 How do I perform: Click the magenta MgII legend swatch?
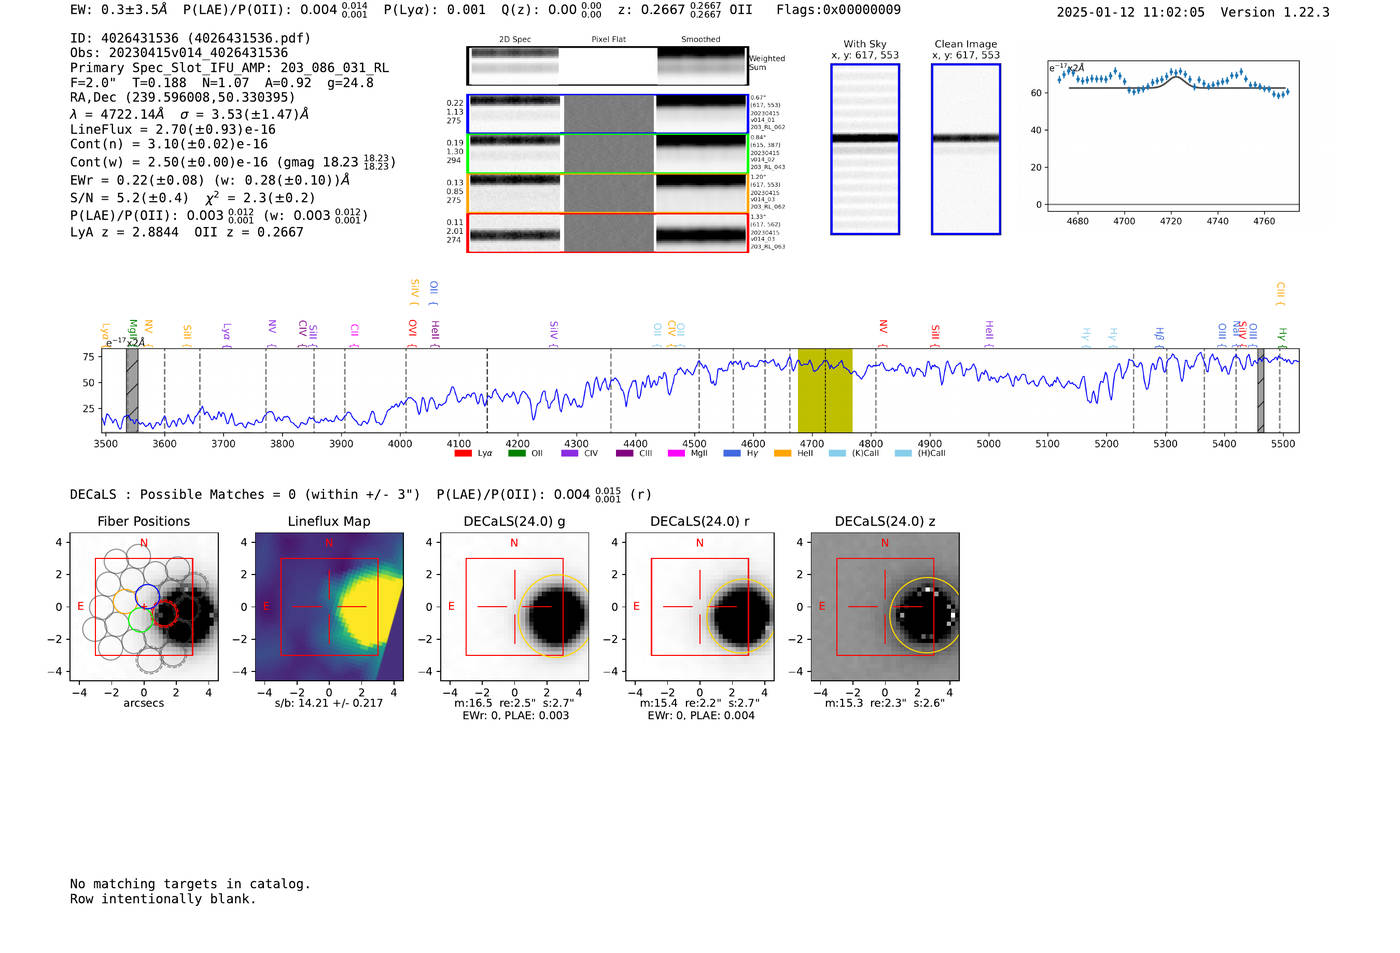click(676, 453)
